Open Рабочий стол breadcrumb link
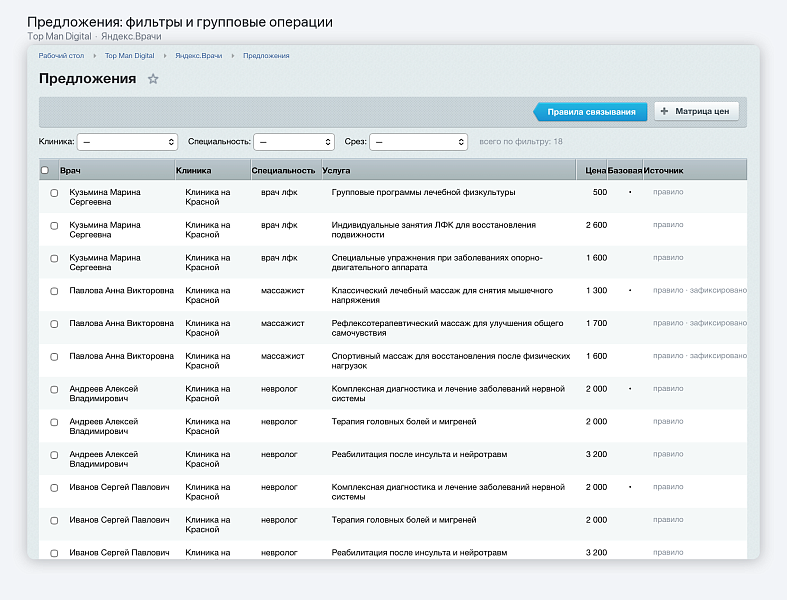 (61, 56)
